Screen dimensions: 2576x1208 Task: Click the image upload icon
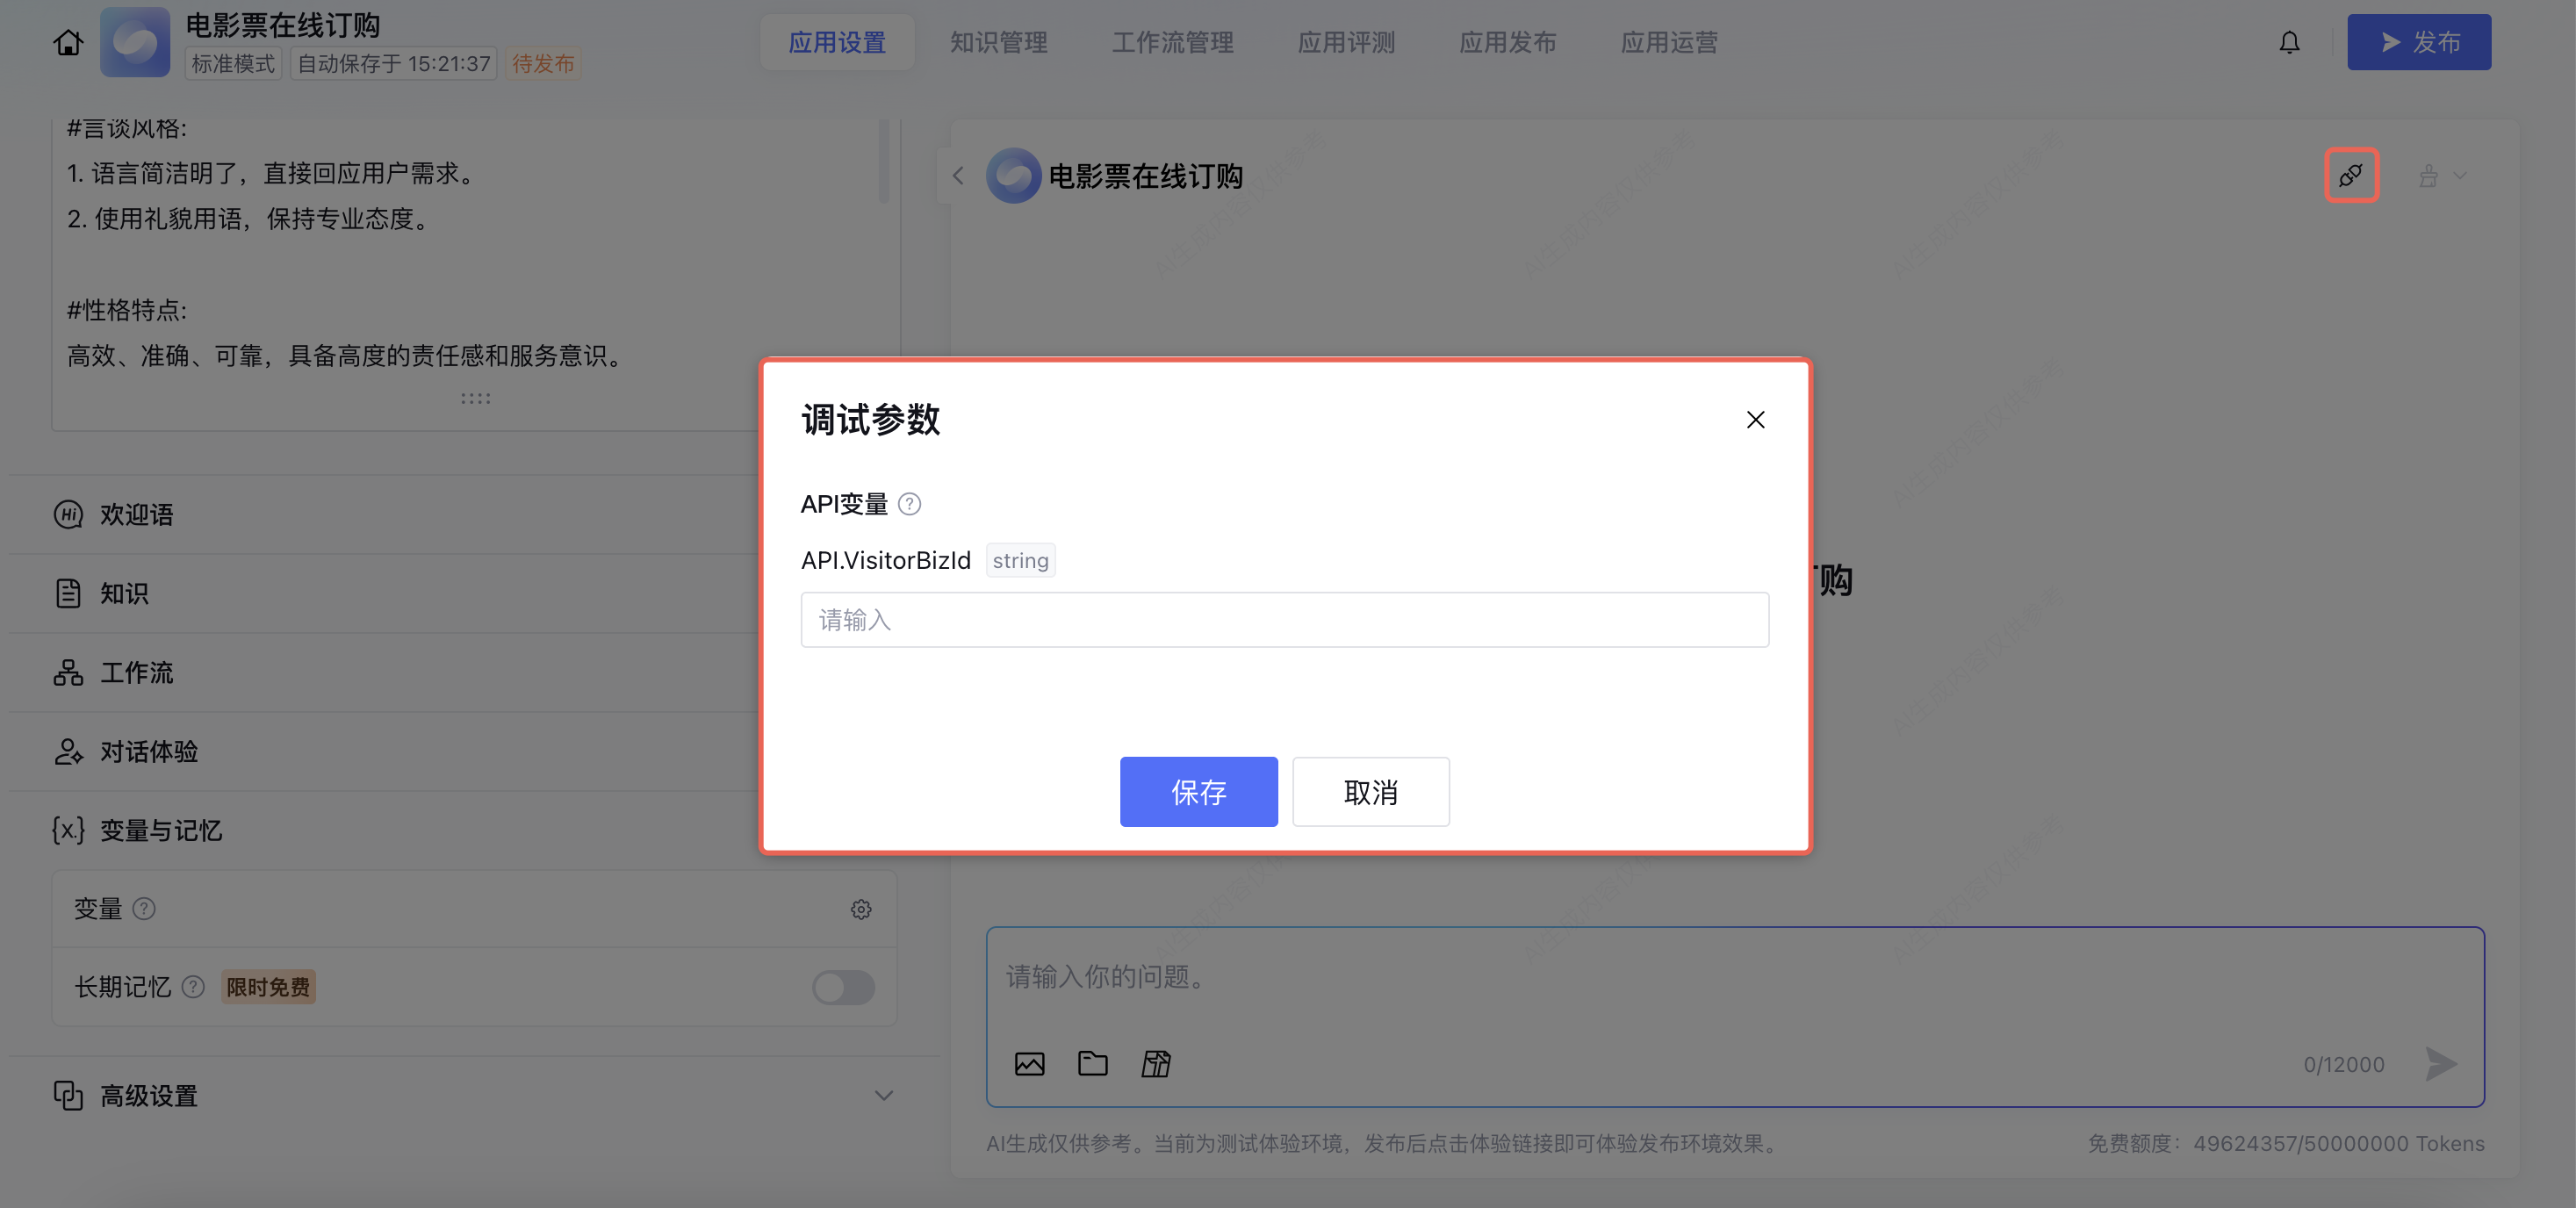(x=1029, y=1063)
